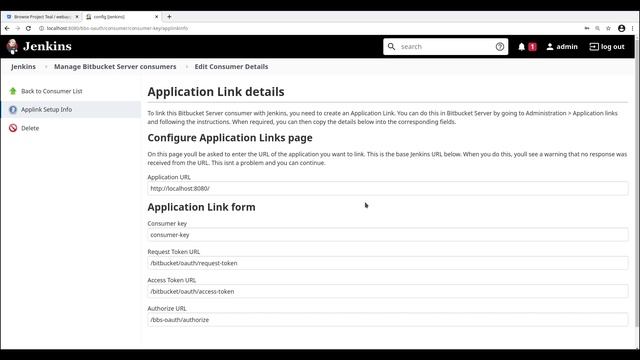
Task: Click the green Back to Consumer List arrow icon
Action: pyautogui.click(x=13, y=91)
